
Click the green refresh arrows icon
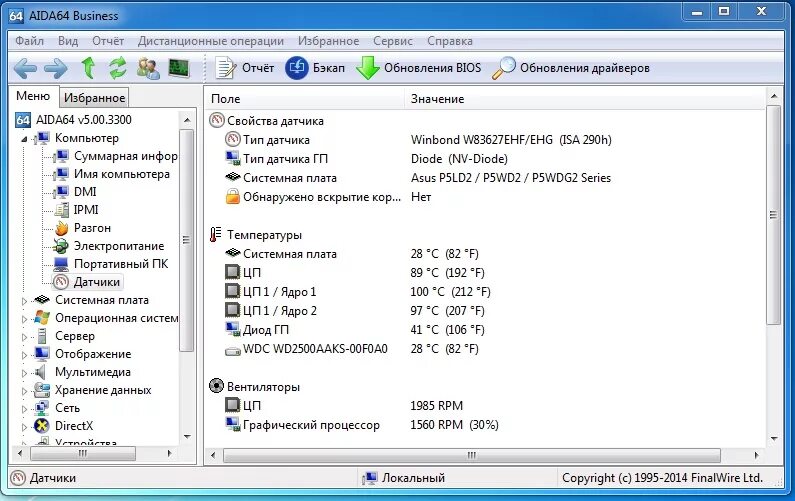point(118,68)
